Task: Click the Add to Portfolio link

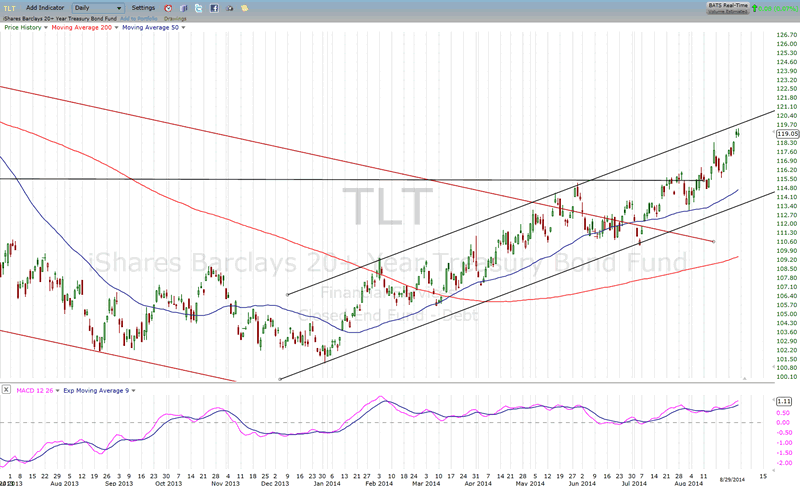Action: coord(140,18)
